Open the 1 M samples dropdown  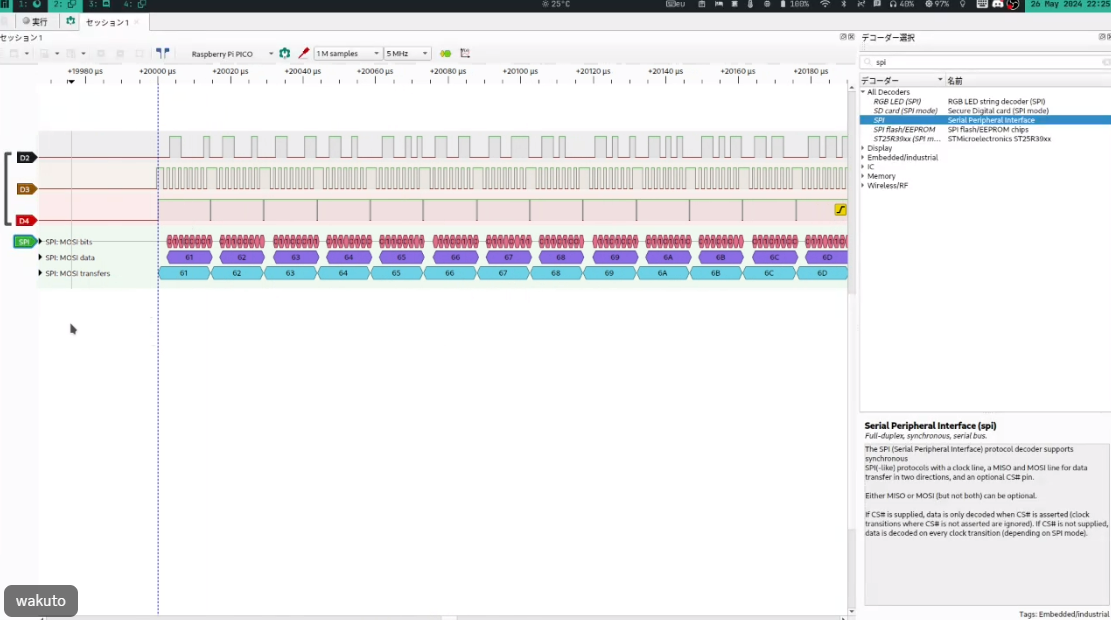pos(347,54)
